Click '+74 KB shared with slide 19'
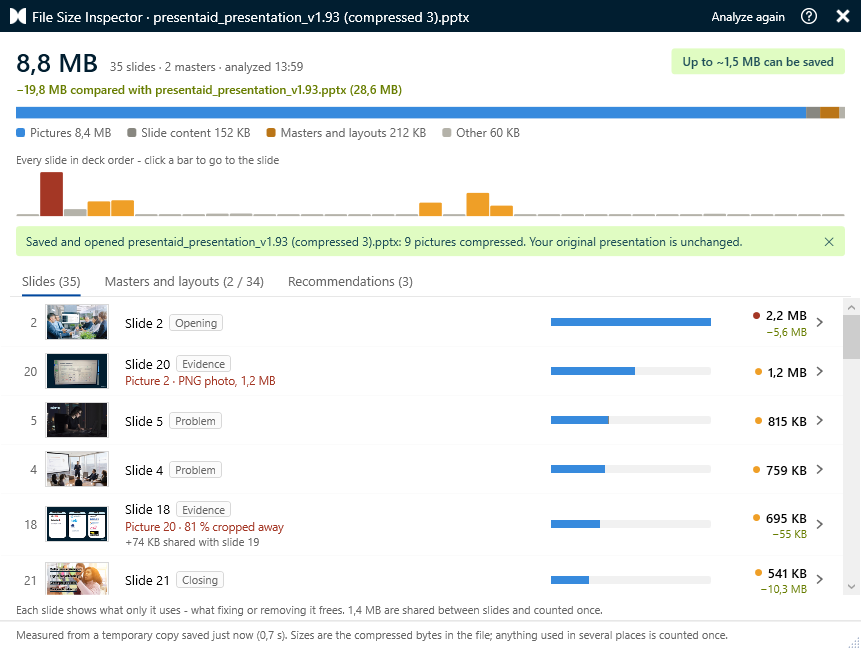 (x=192, y=542)
